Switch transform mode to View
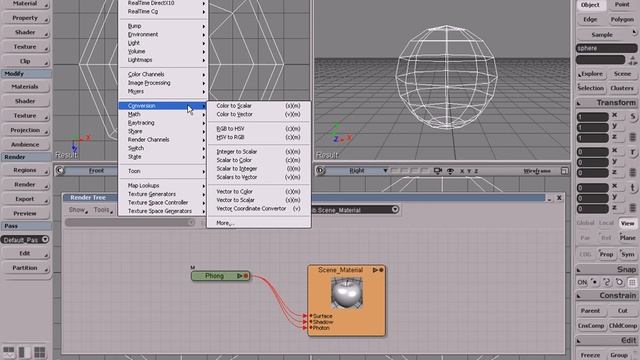Screen dimensions: 640x360 (x=627, y=223)
